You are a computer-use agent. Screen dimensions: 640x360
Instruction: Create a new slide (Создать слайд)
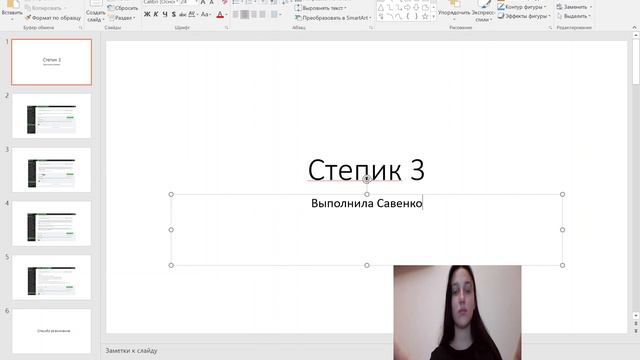pos(96,12)
